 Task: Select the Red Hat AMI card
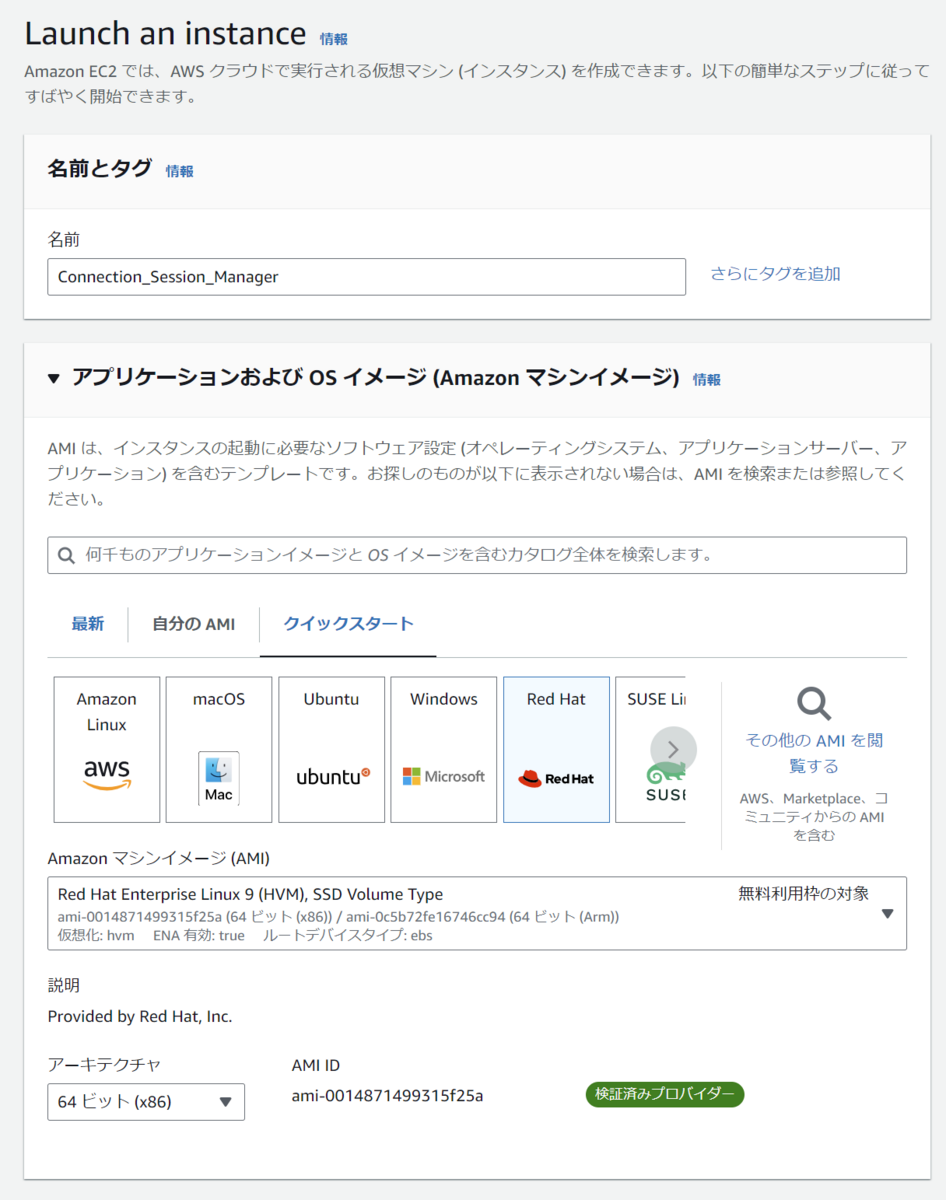click(x=556, y=750)
